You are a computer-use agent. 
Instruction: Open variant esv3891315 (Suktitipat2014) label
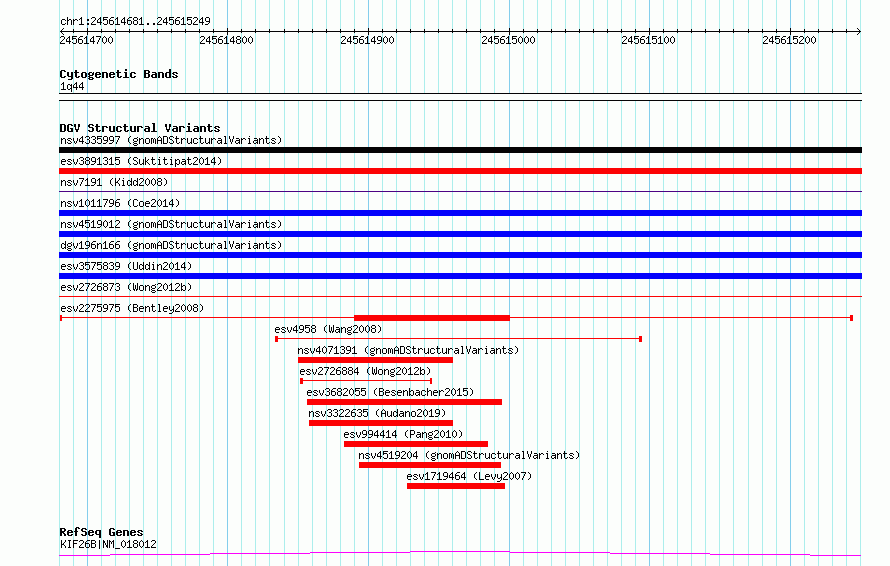[x=141, y=161]
